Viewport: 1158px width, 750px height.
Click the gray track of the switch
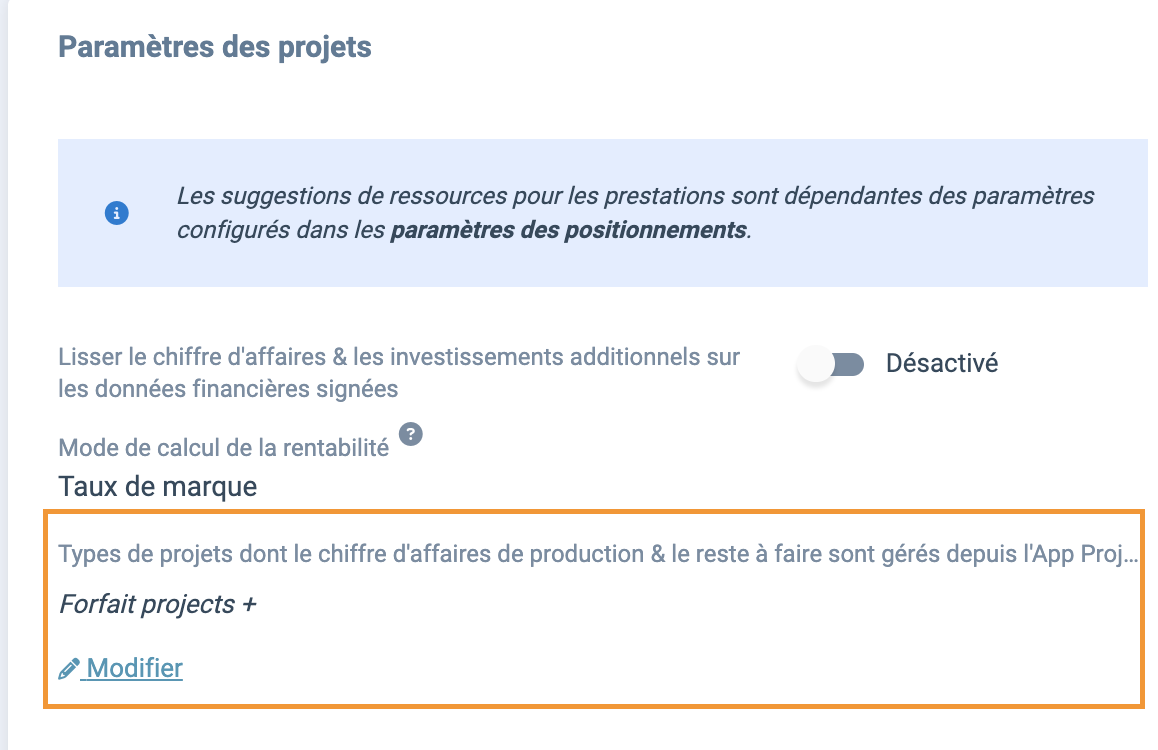point(848,364)
